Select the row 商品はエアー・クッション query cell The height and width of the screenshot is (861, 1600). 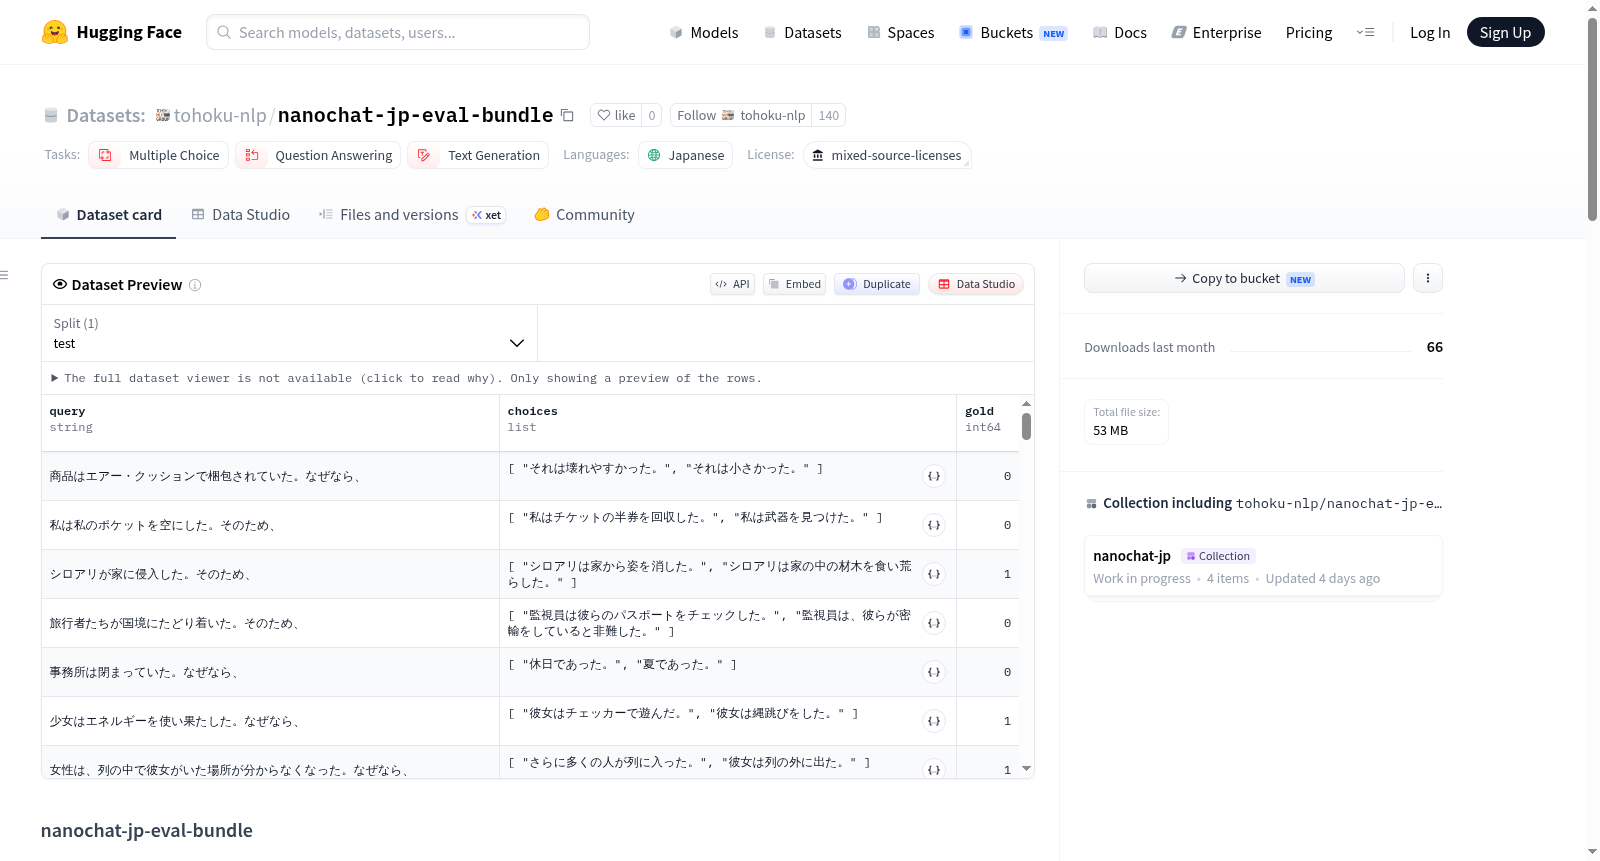tap(270, 476)
